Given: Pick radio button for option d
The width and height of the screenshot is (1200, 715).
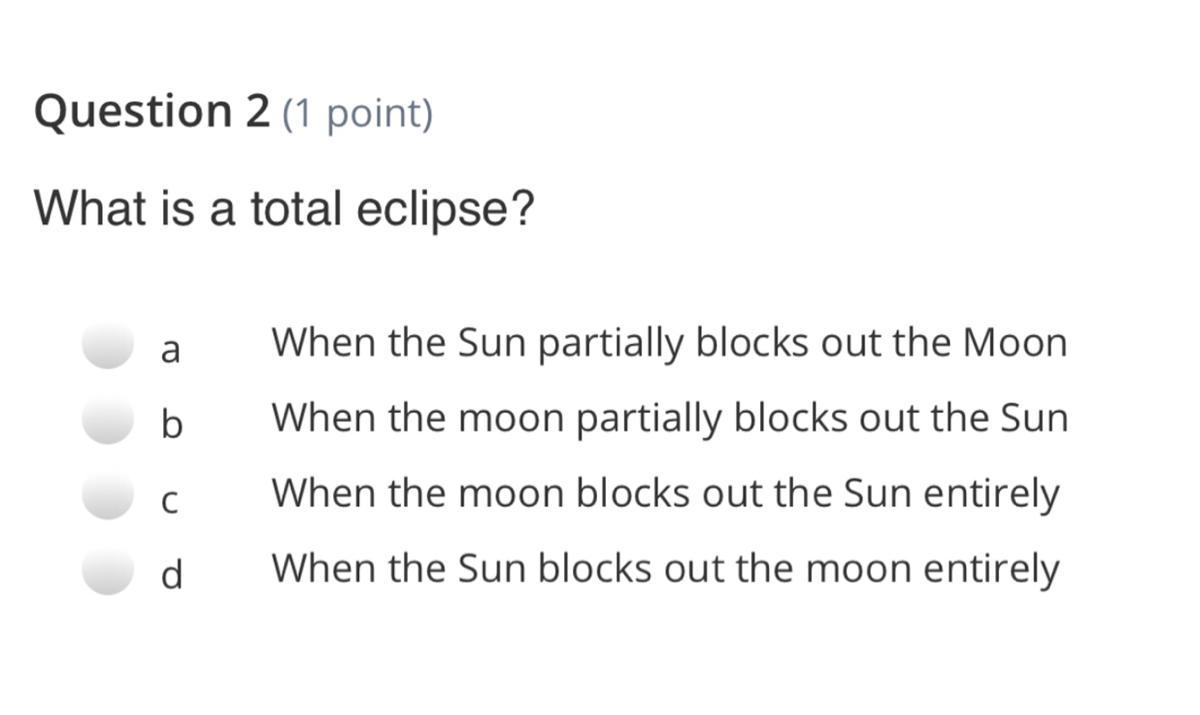Looking at the screenshot, I should [108, 571].
